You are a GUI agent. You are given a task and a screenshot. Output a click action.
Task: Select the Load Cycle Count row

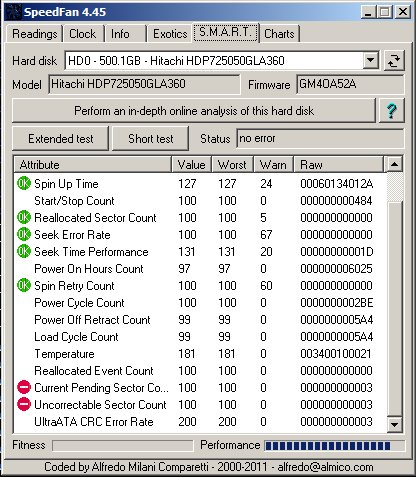(201, 337)
